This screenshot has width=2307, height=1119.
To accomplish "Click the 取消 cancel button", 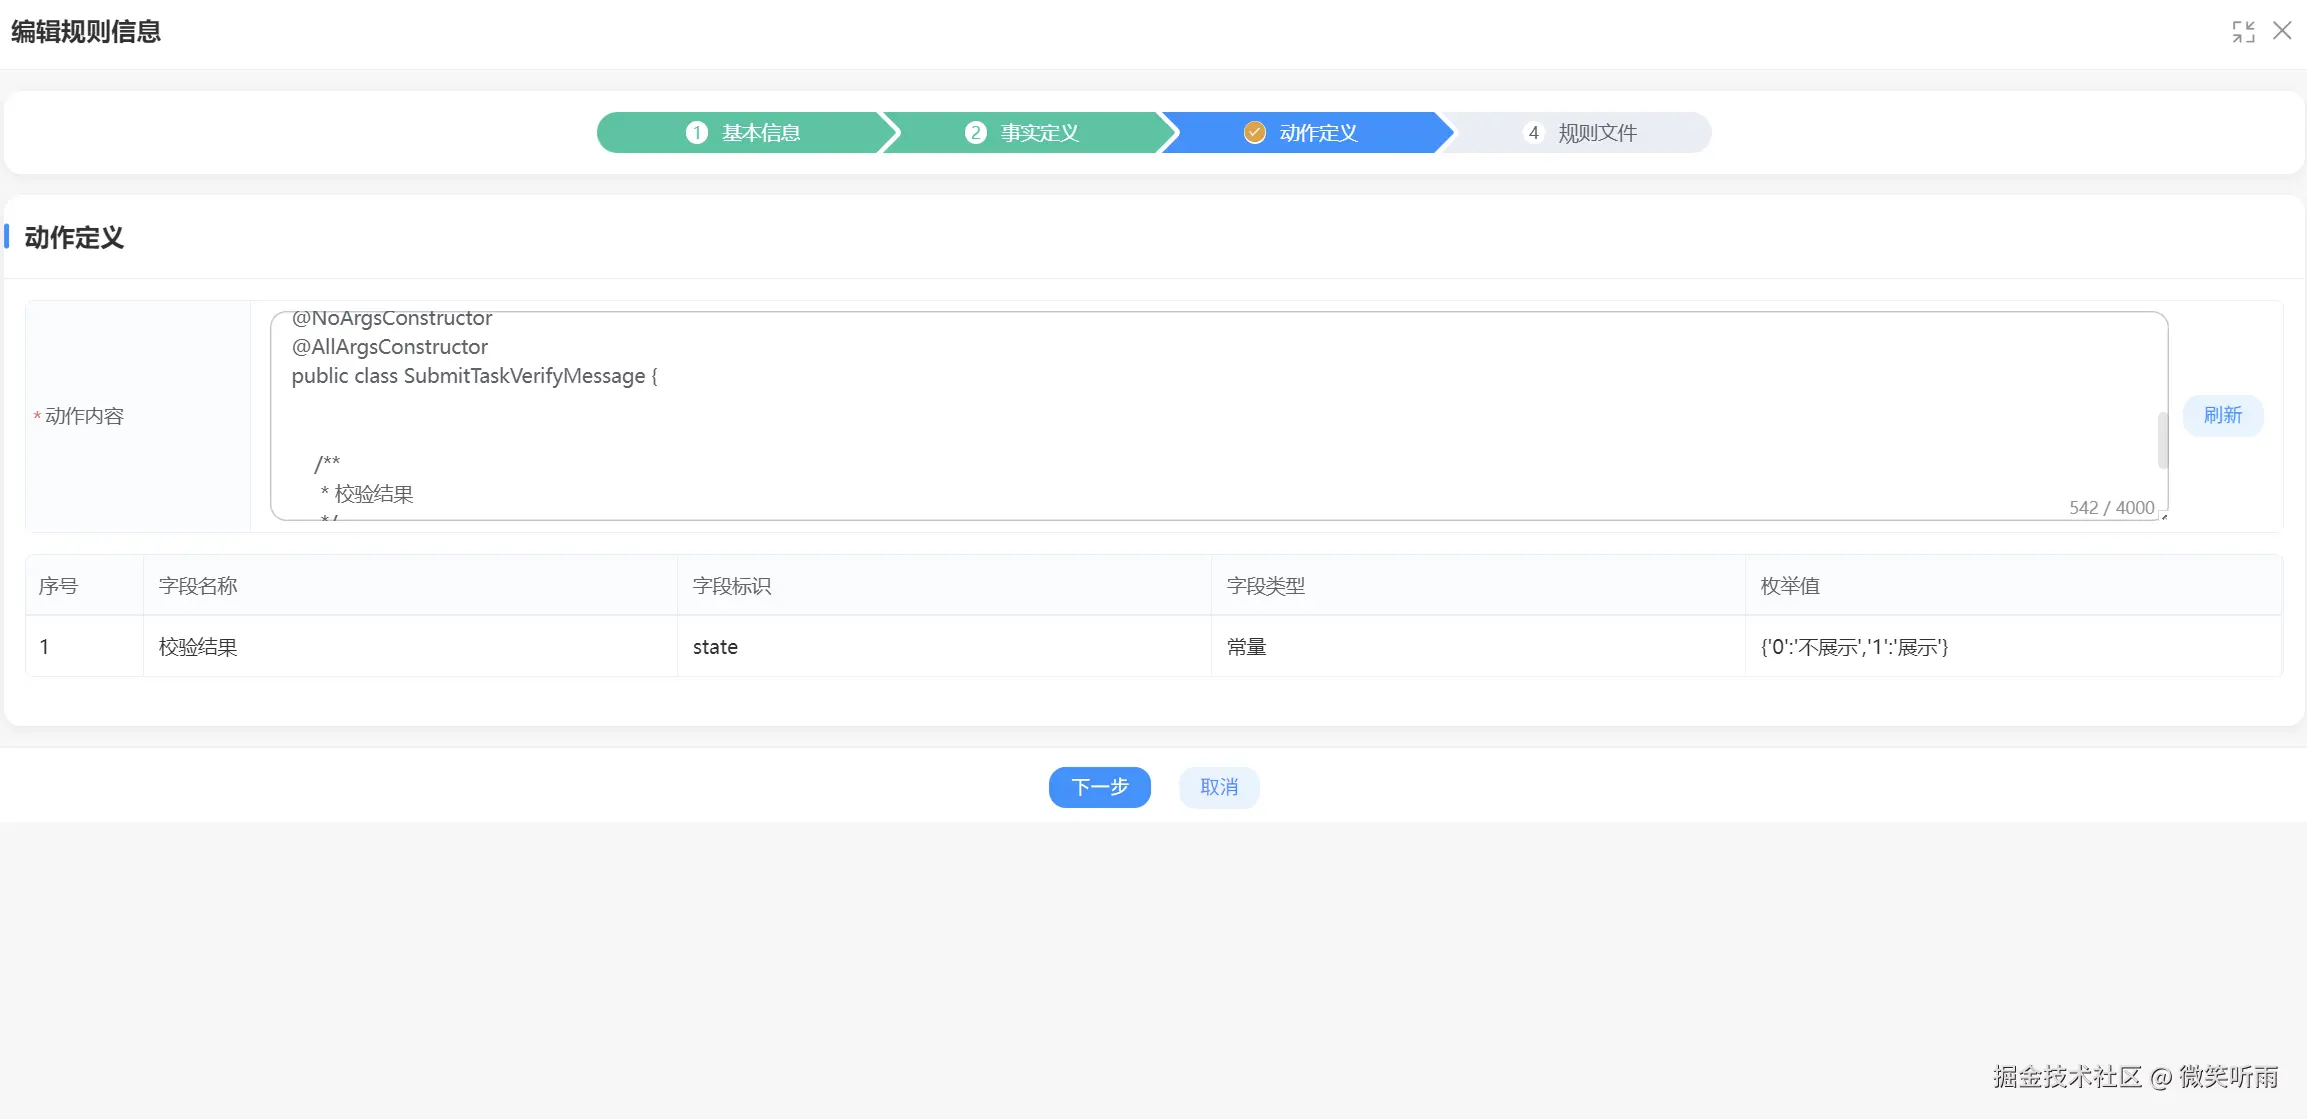I will click(x=1218, y=787).
